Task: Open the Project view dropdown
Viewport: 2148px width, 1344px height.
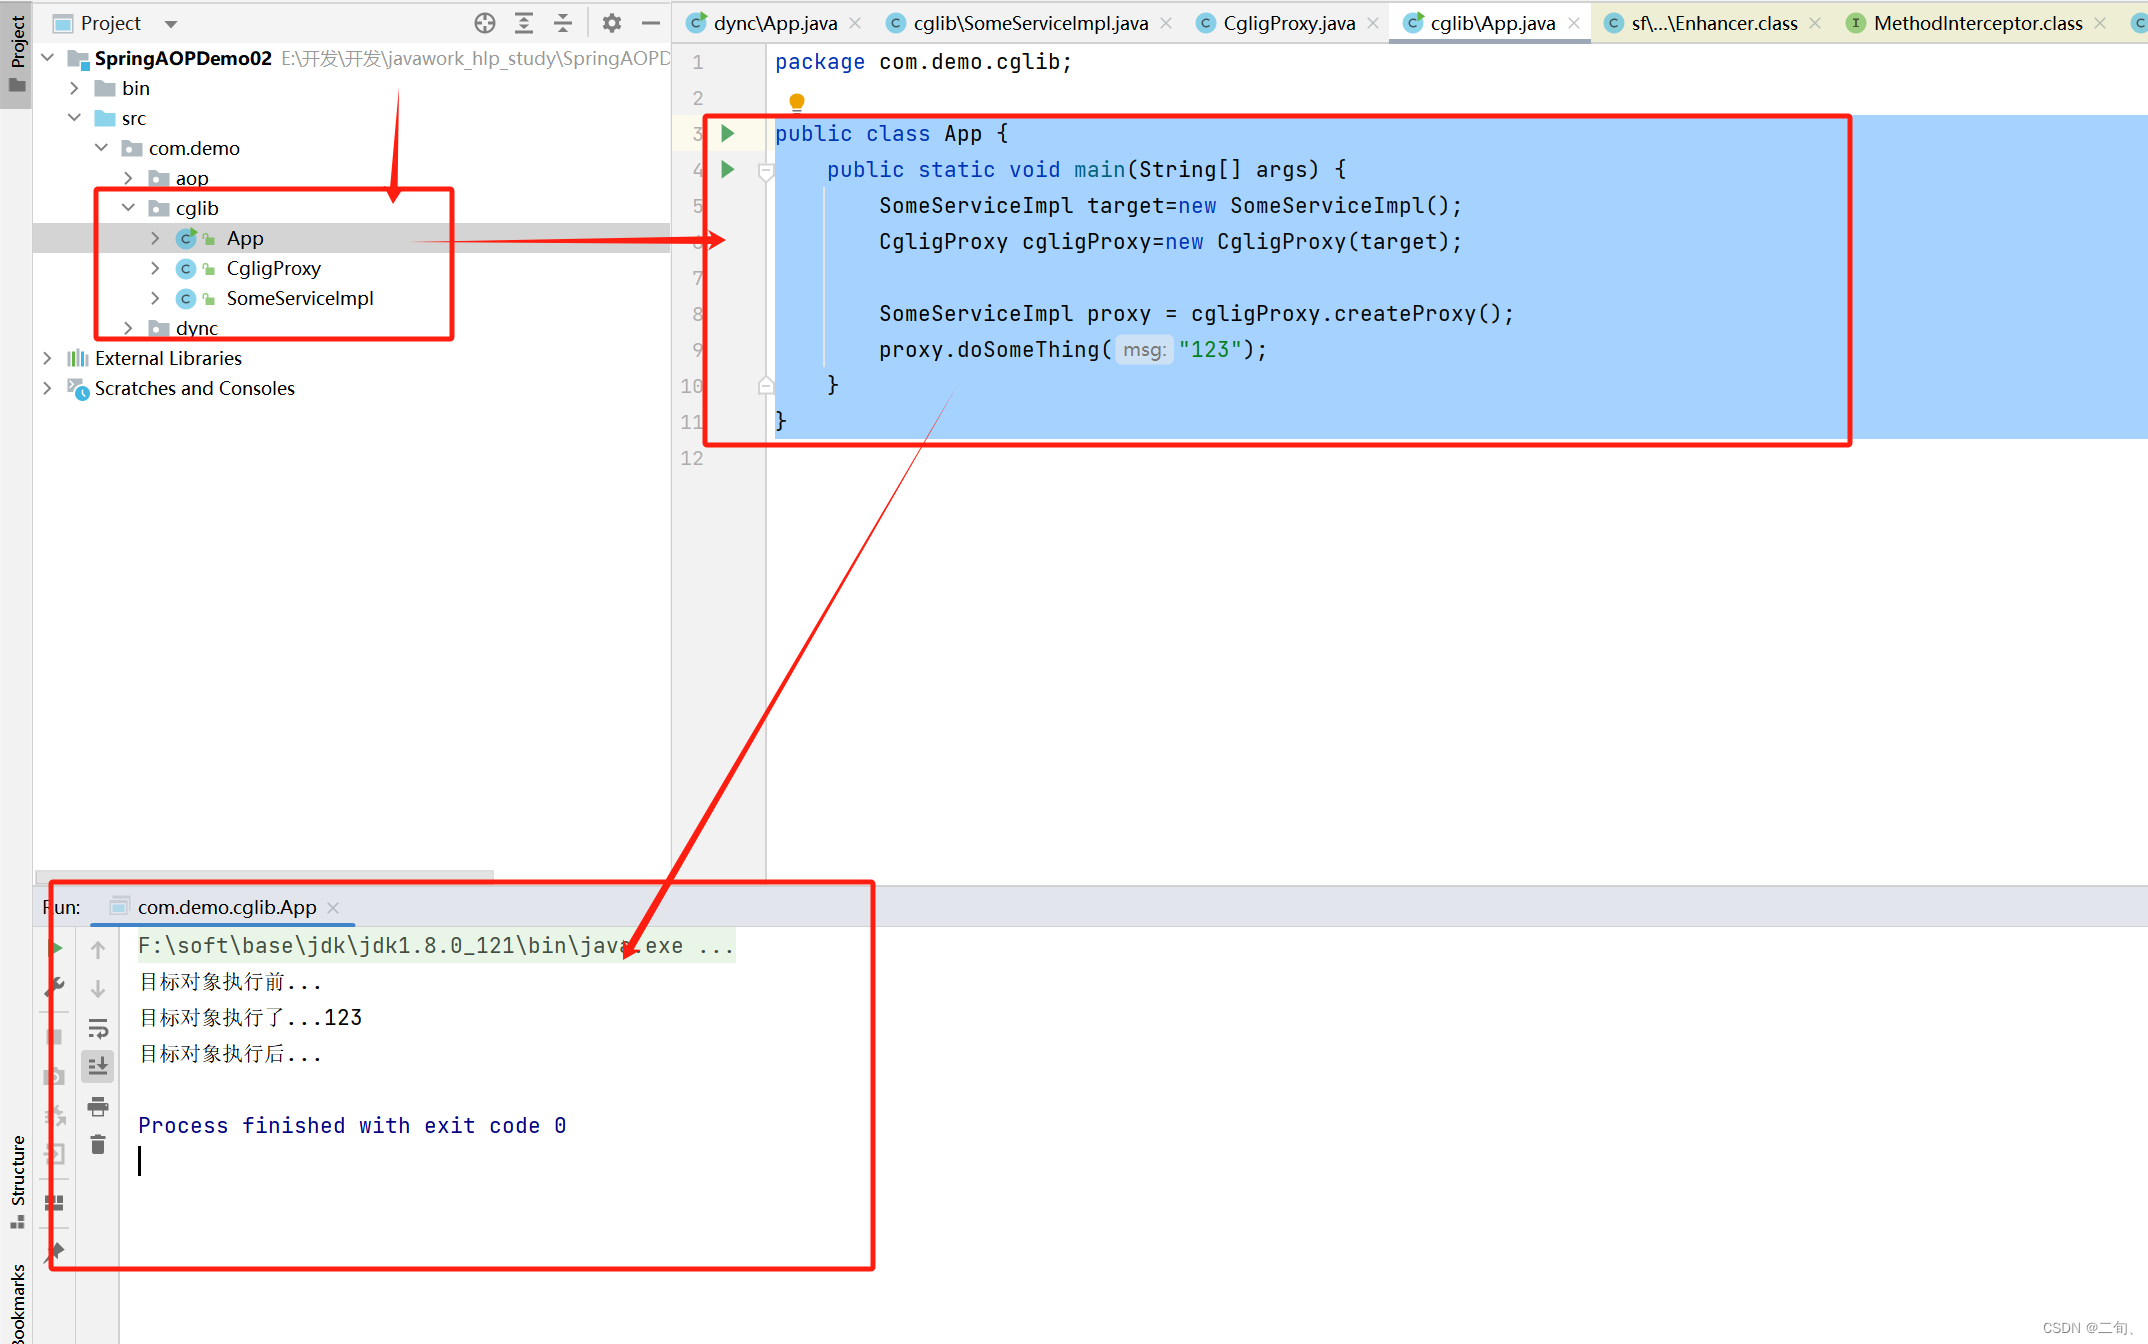Action: coord(171,24)
